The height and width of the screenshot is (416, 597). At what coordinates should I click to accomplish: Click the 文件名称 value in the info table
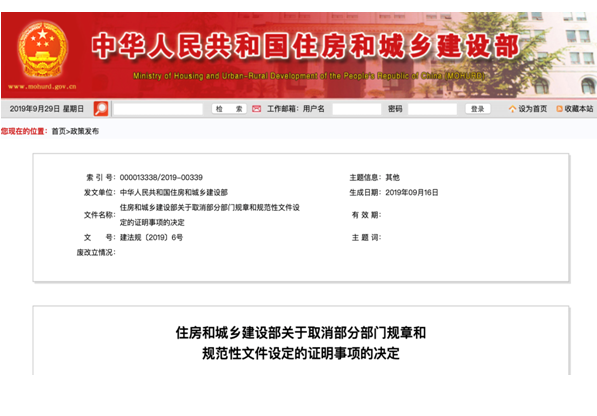(x=210, y=215)
